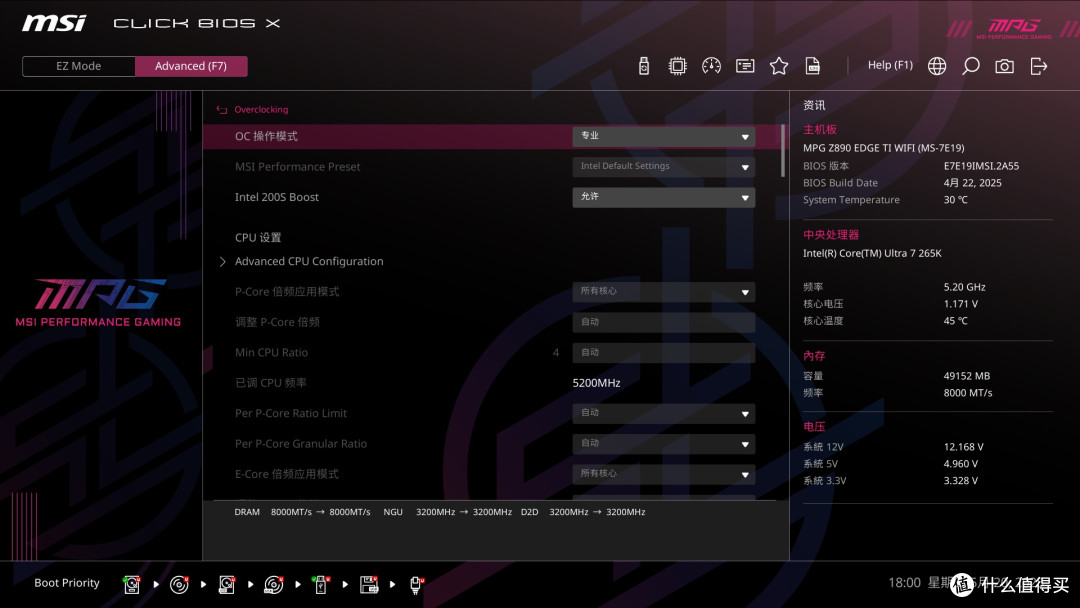Open the MSI Performance Preset dropdown
This screenshot has height=608, width=1080.
click(x=663, y=167)
